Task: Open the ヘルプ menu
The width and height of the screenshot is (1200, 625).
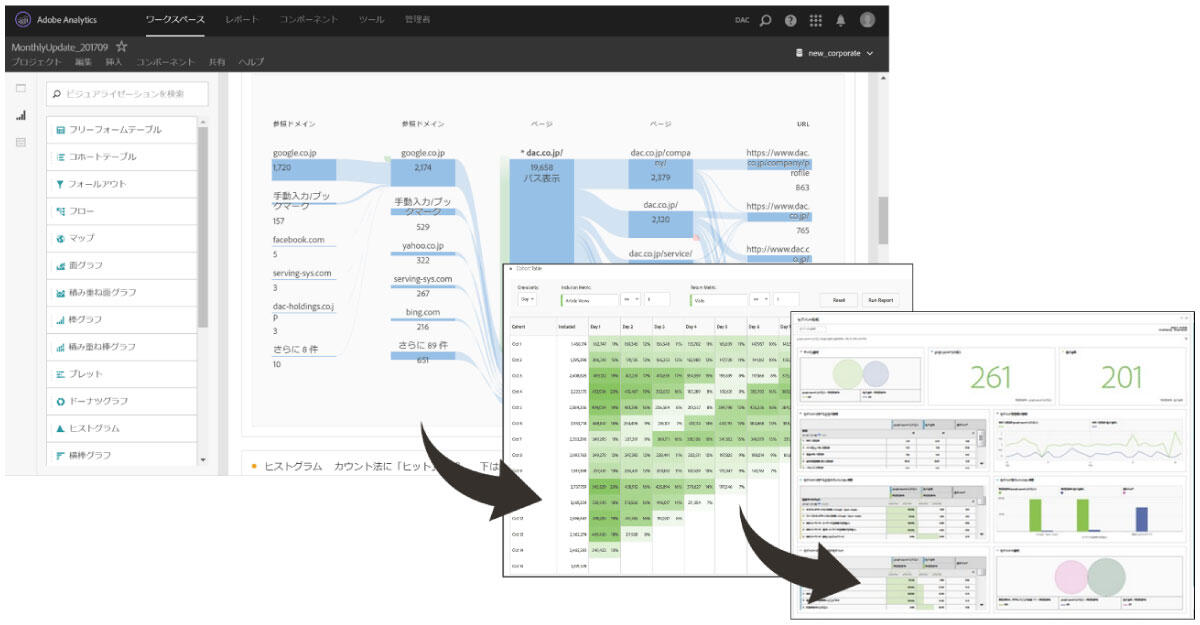Action: point(251,62)
